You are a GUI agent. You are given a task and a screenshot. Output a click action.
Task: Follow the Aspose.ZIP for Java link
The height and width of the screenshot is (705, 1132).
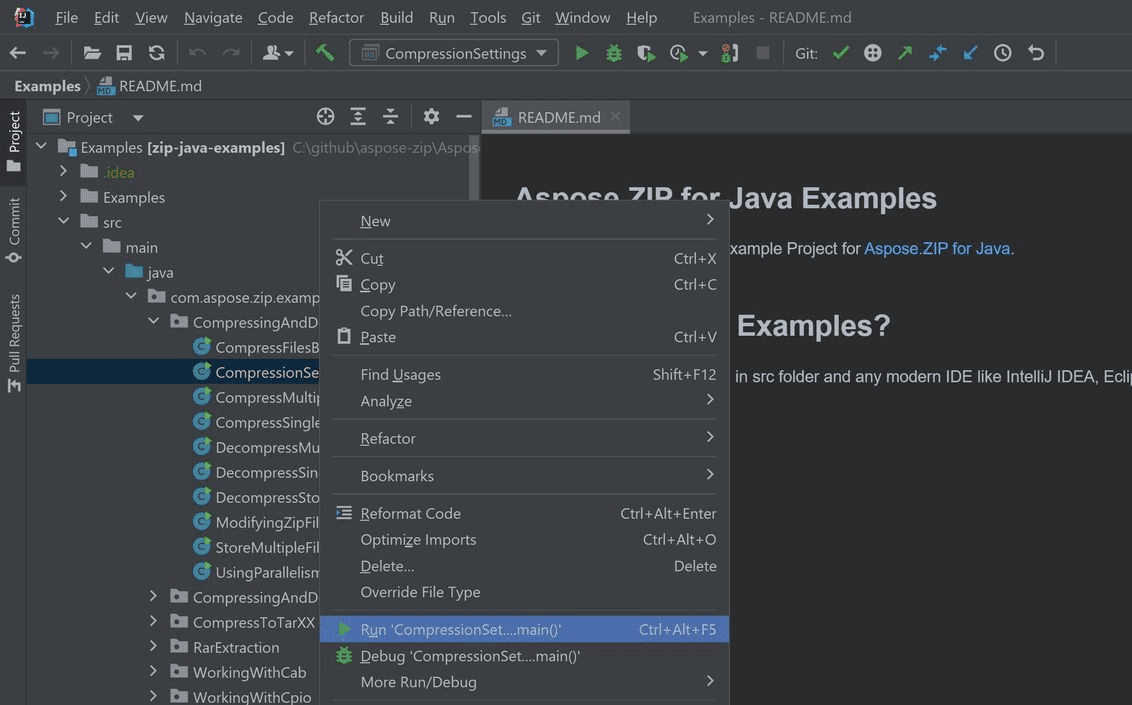tap(937, 248)
